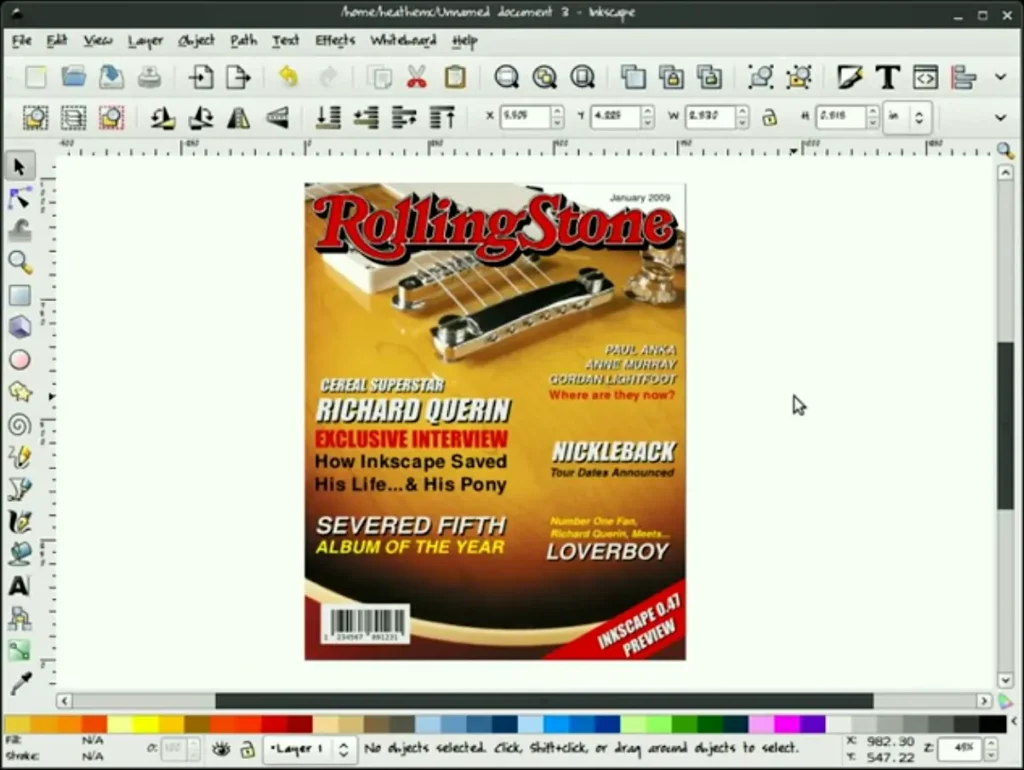Viewport: 1024px width, 770px height.
Task: Pick the Paint Bucket fill tool
Action: point(20,553)
